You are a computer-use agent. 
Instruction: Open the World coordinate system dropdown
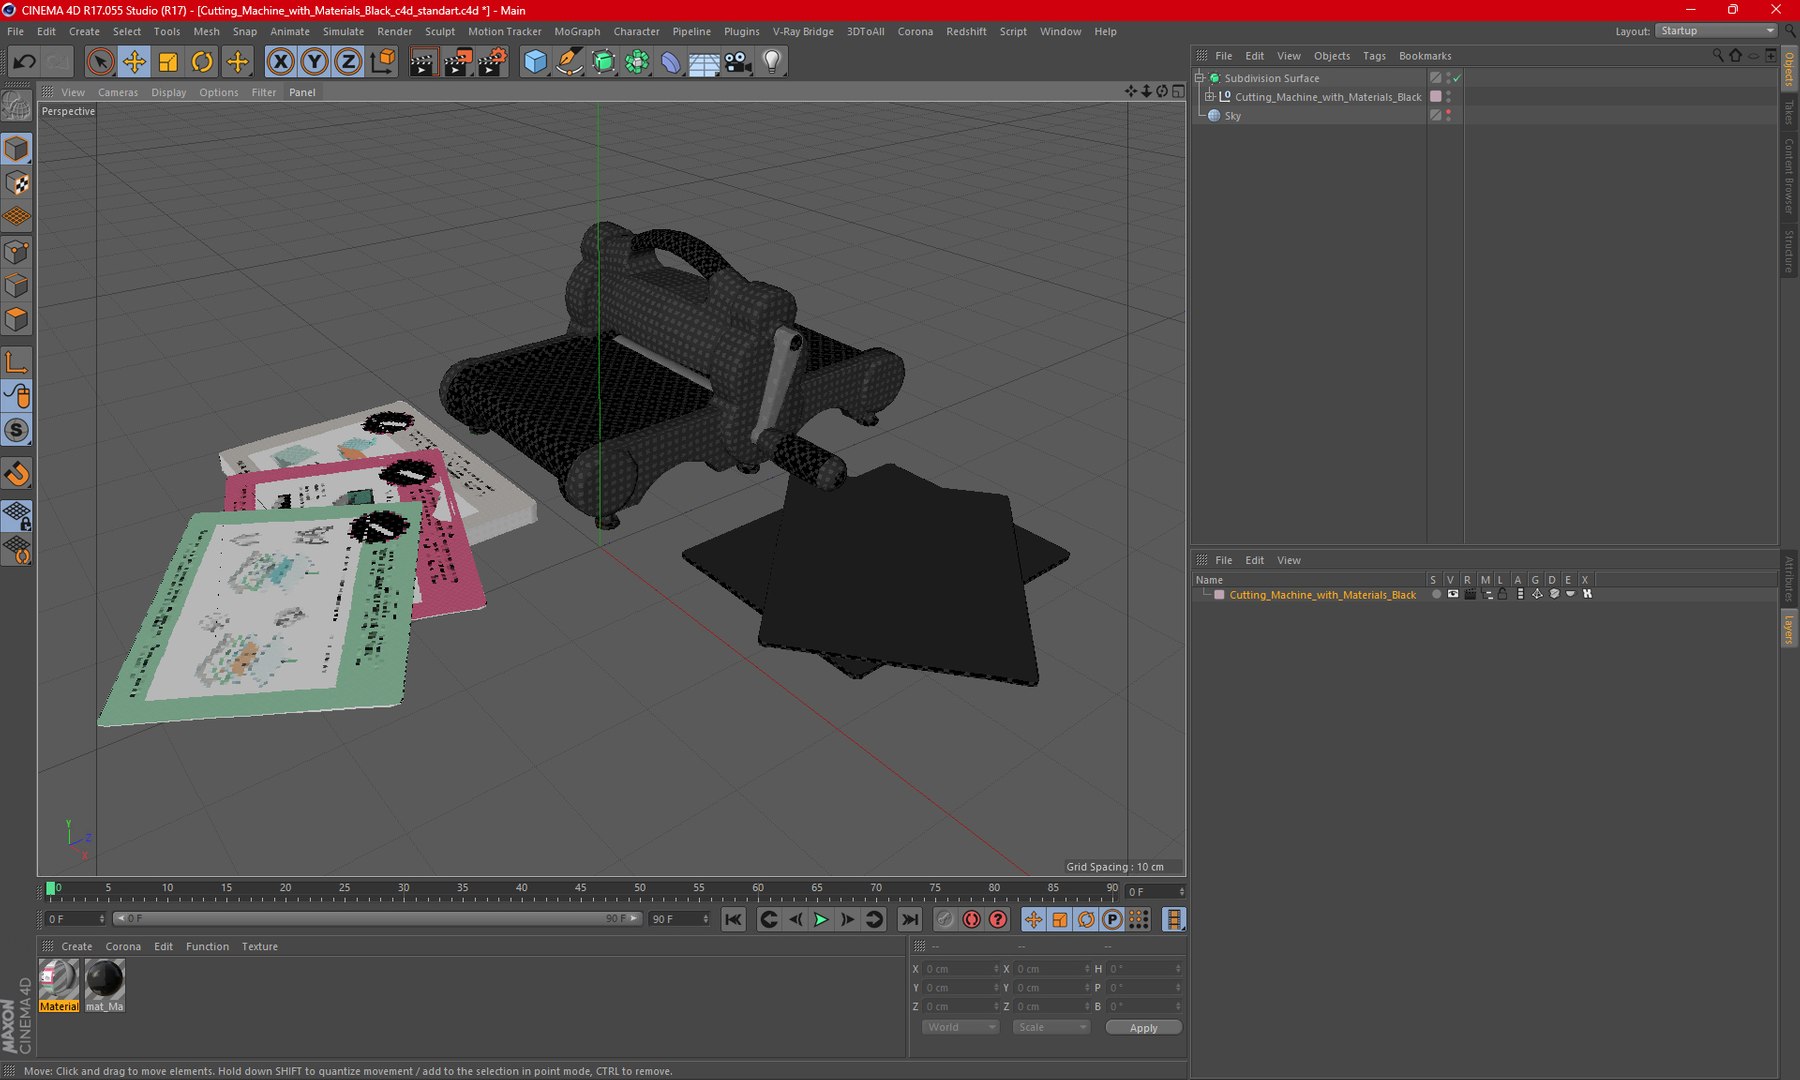coord(959,1027)
